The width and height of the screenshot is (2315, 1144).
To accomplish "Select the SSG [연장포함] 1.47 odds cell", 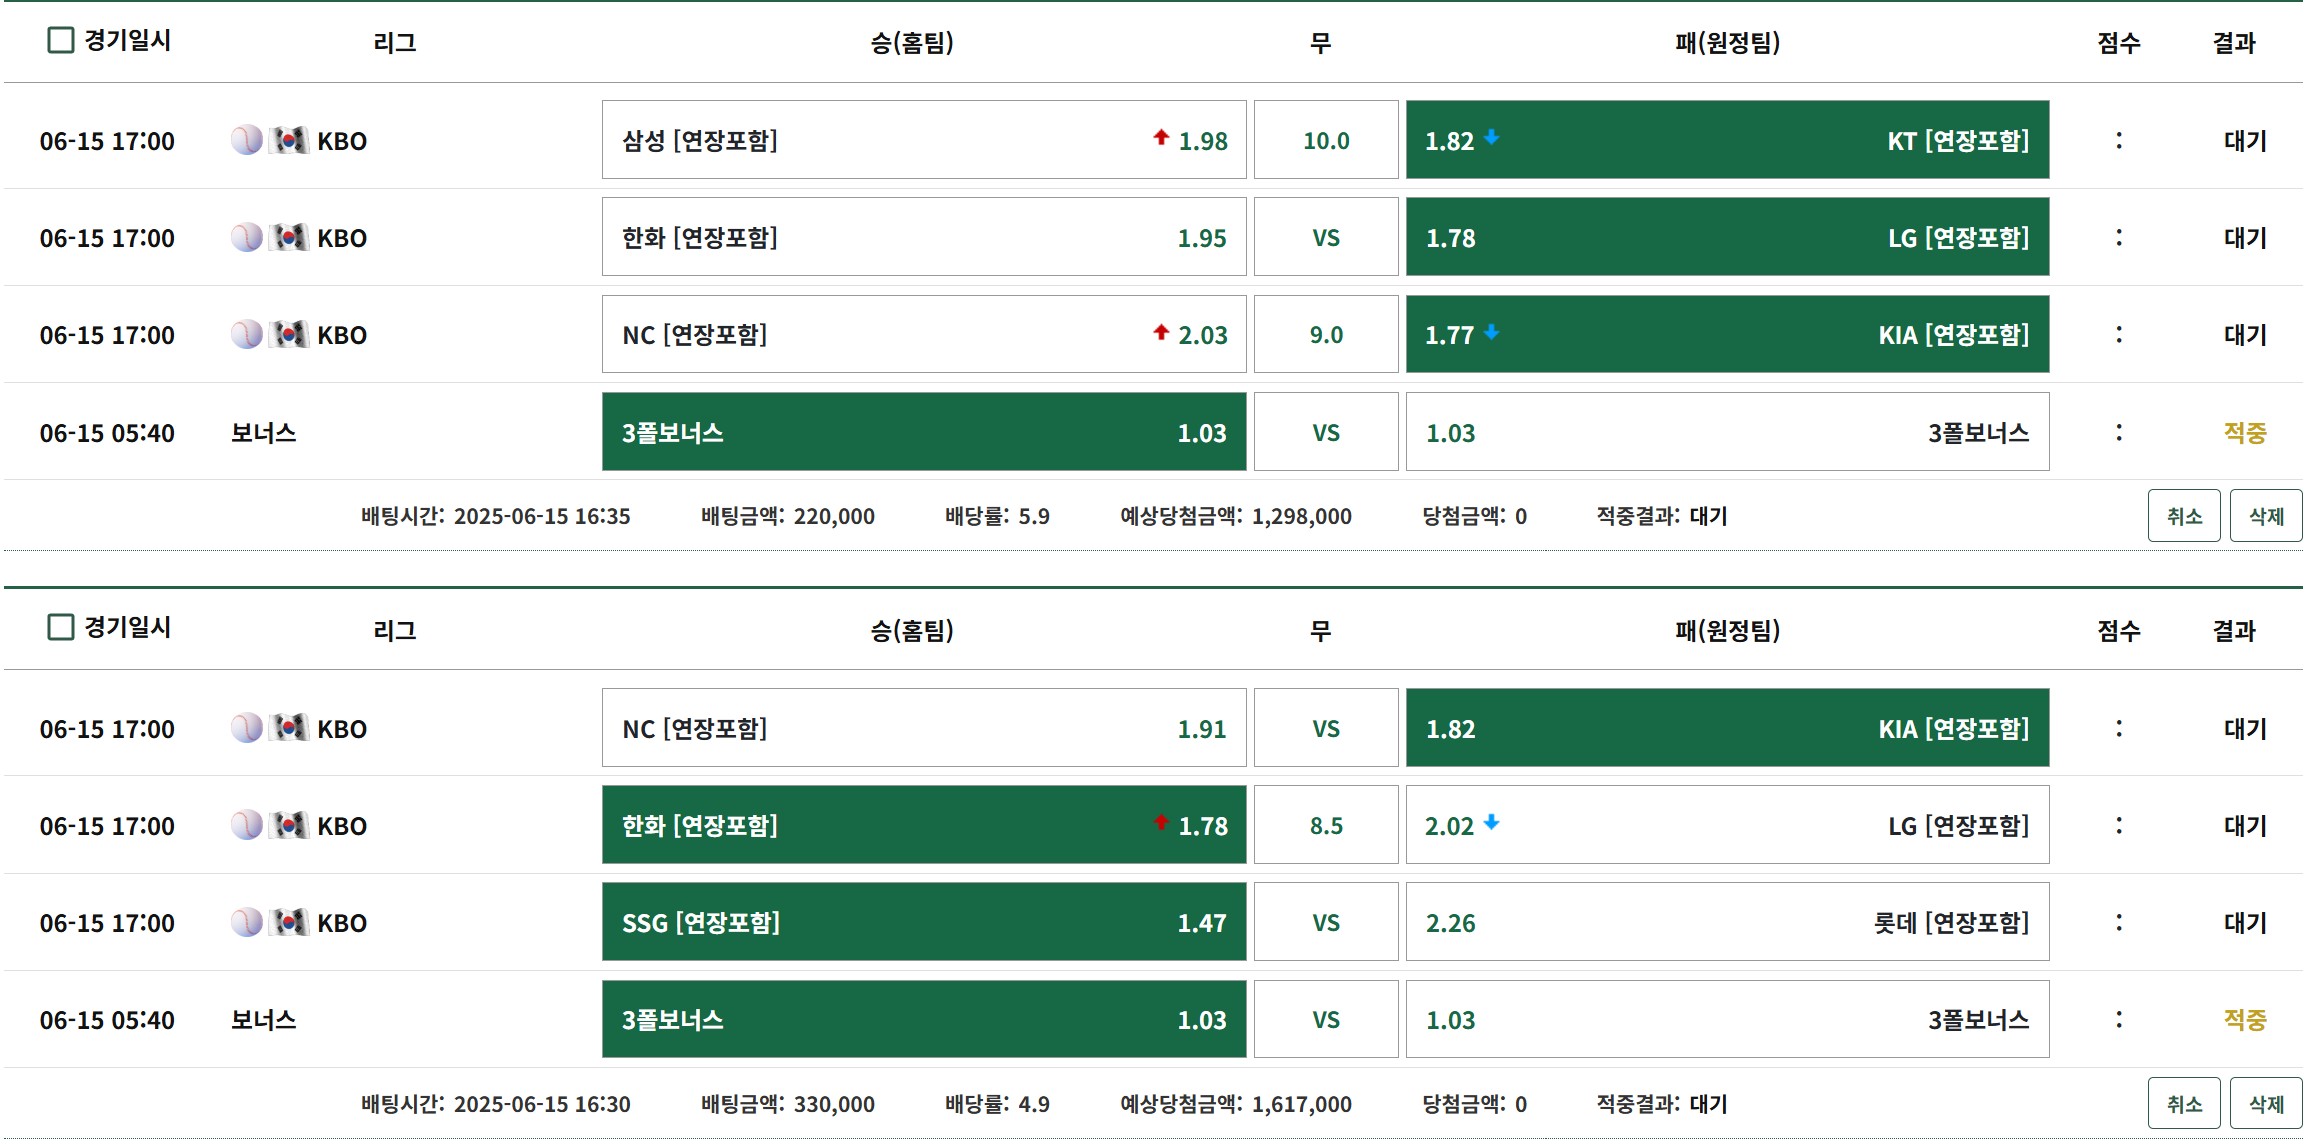I will (x=923, y=922).
